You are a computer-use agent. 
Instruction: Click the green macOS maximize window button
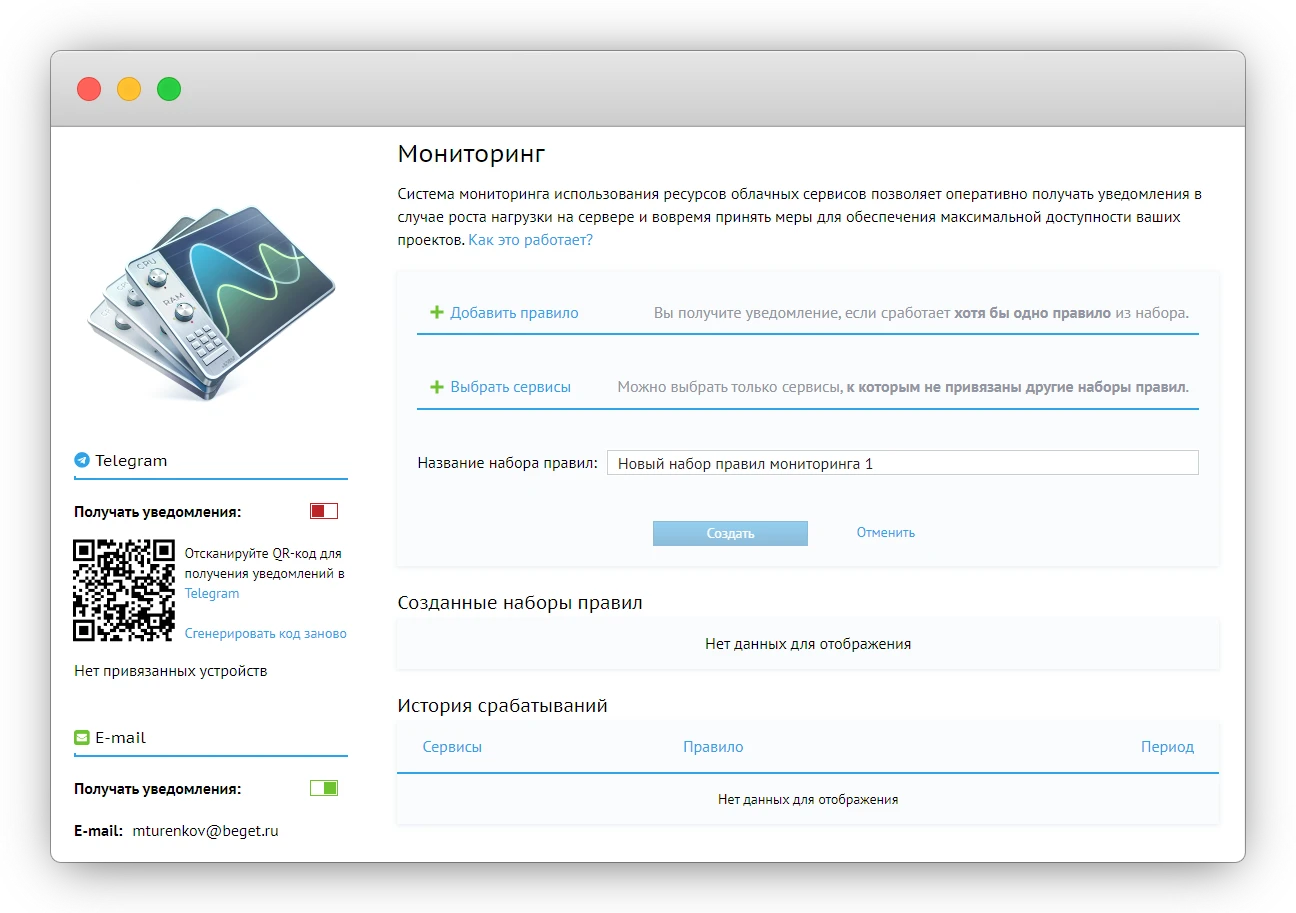(x=169, y=89)
